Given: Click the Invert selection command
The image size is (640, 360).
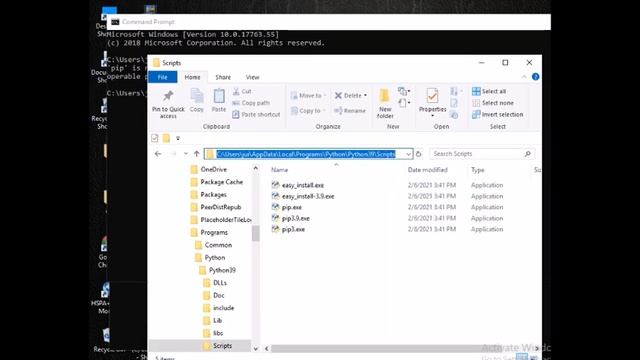Looking at the screenshot, I should click(x=498, y=115).
